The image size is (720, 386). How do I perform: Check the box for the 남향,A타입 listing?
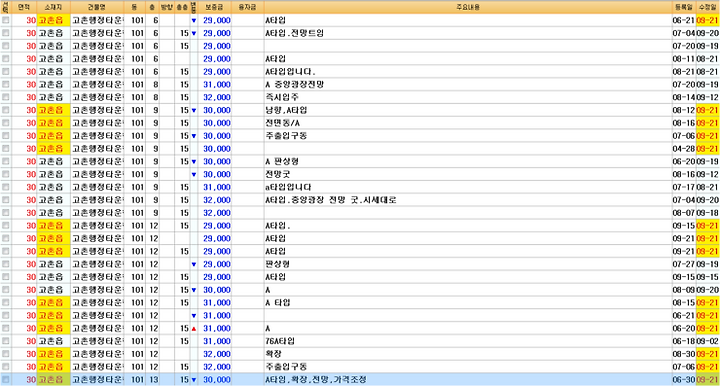pos(6,110)
